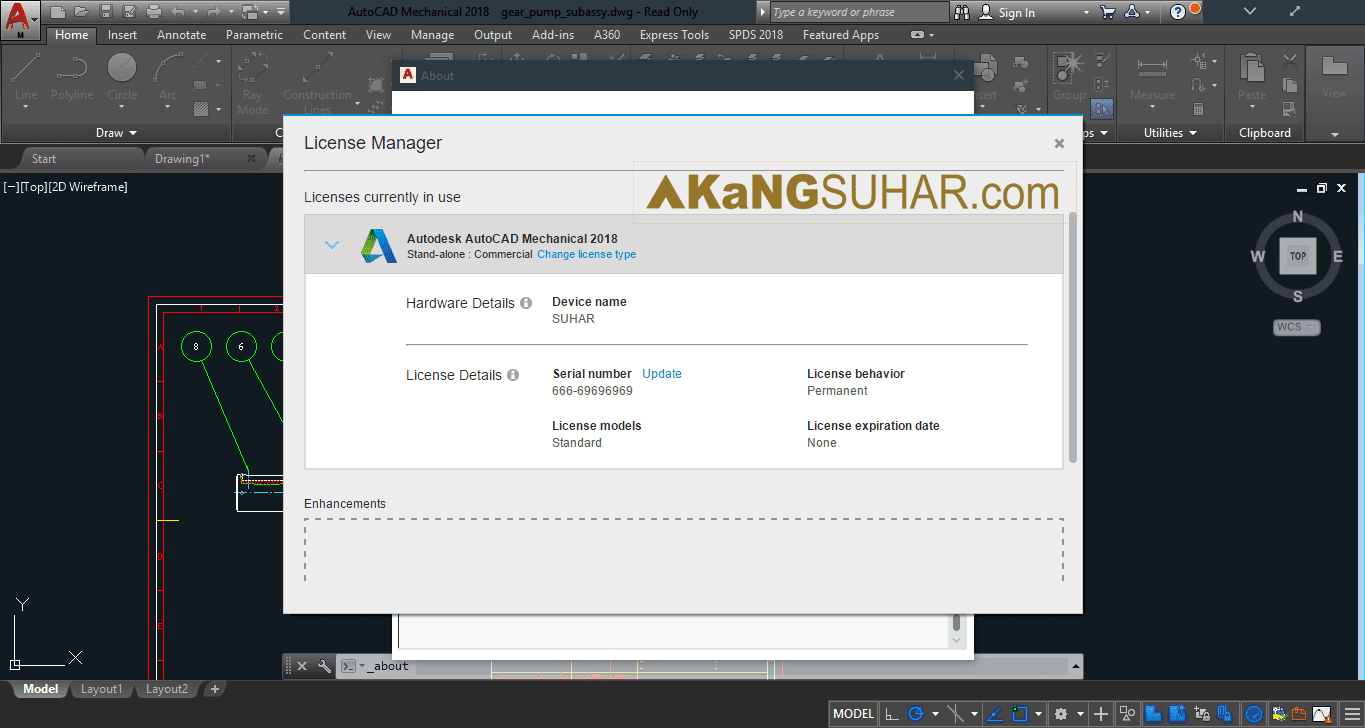Toggle MODEL space button in status bar
Image resolution: width=1365 pixels, height=728 pixels.
coord(853,714)
